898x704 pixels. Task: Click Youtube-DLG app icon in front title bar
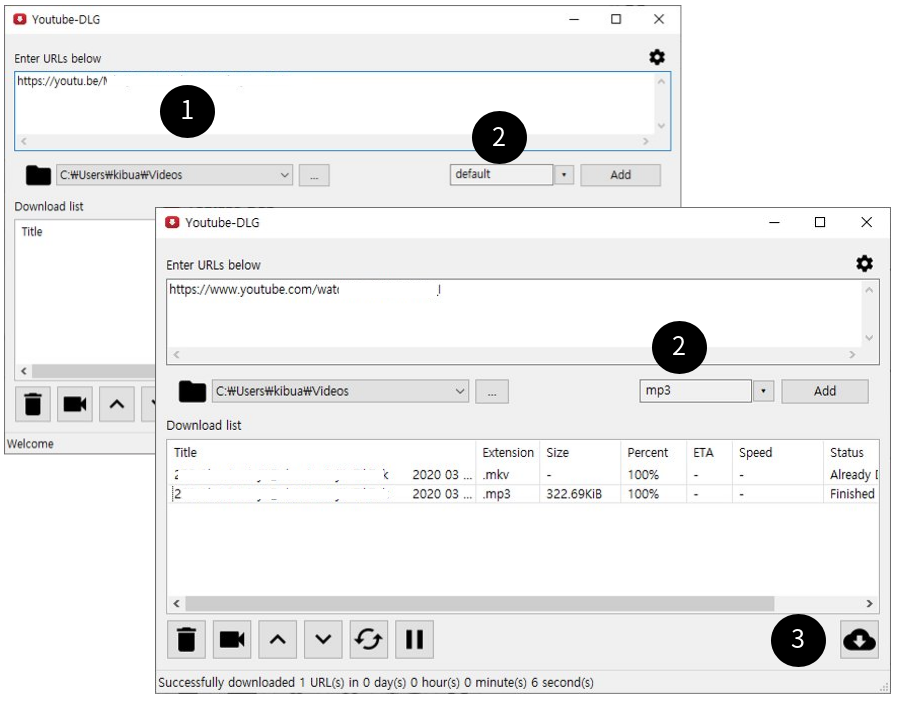tap(172, 222)
